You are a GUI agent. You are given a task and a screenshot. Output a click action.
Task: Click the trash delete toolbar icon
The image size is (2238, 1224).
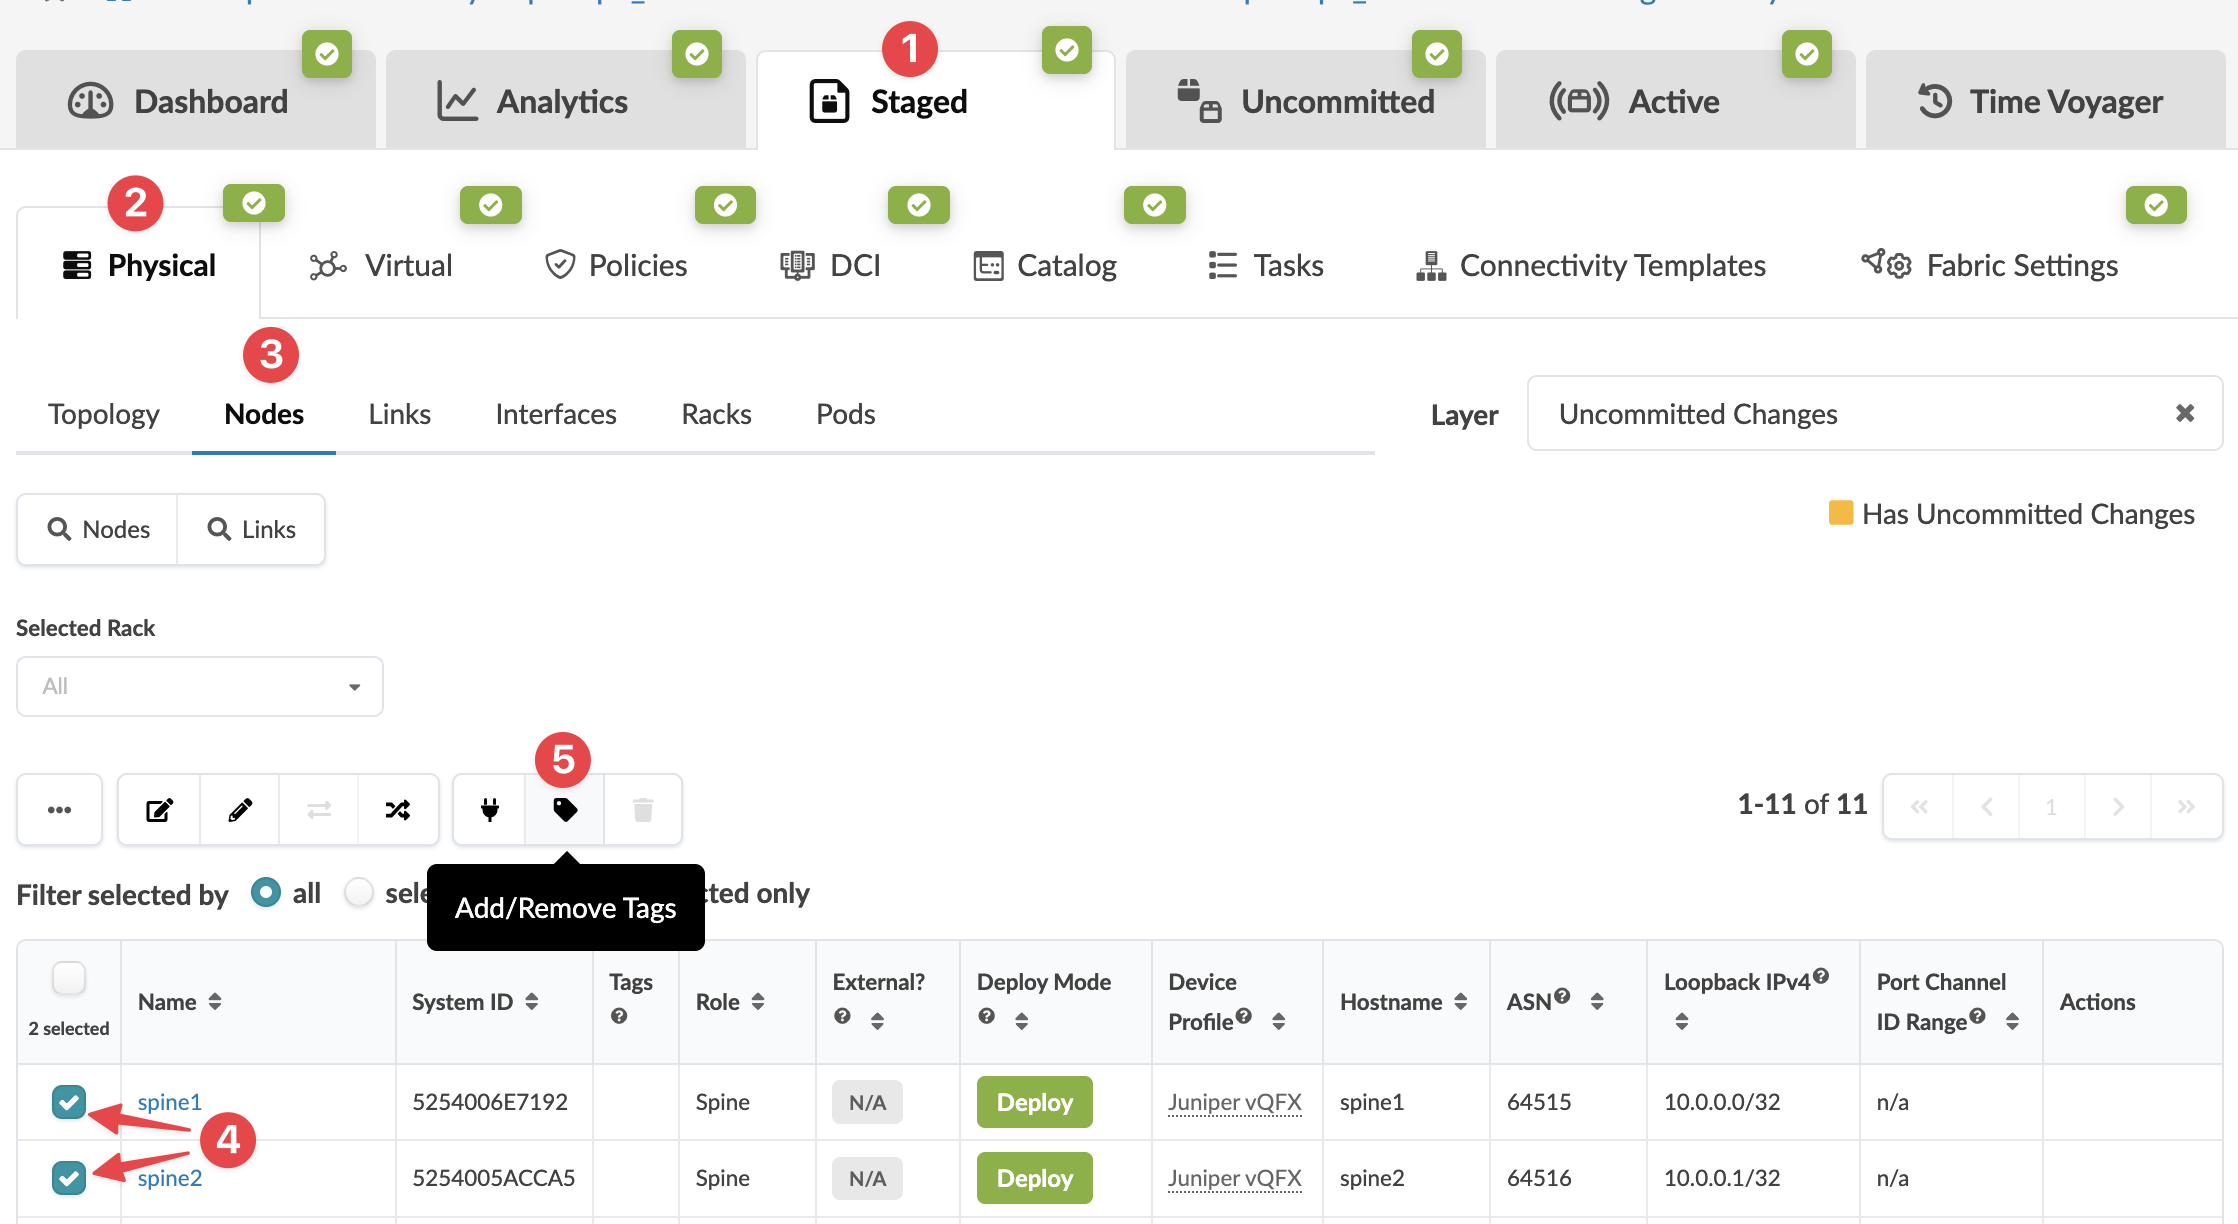pyautogui.click(x=643, y=809)
